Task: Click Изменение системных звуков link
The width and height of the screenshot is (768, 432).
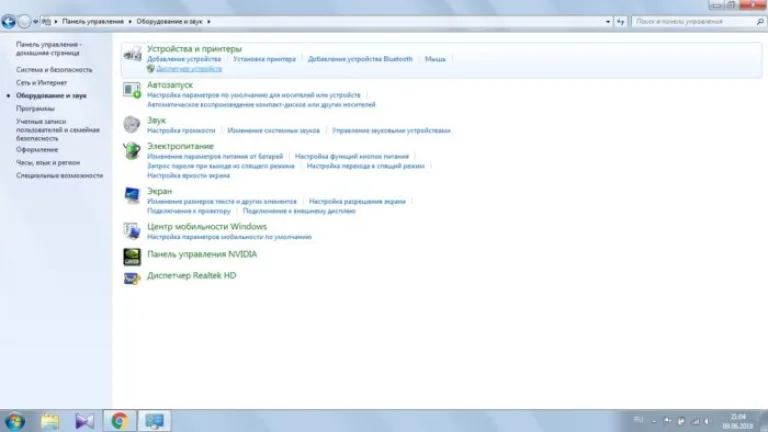Action: [x=273, y=131]
